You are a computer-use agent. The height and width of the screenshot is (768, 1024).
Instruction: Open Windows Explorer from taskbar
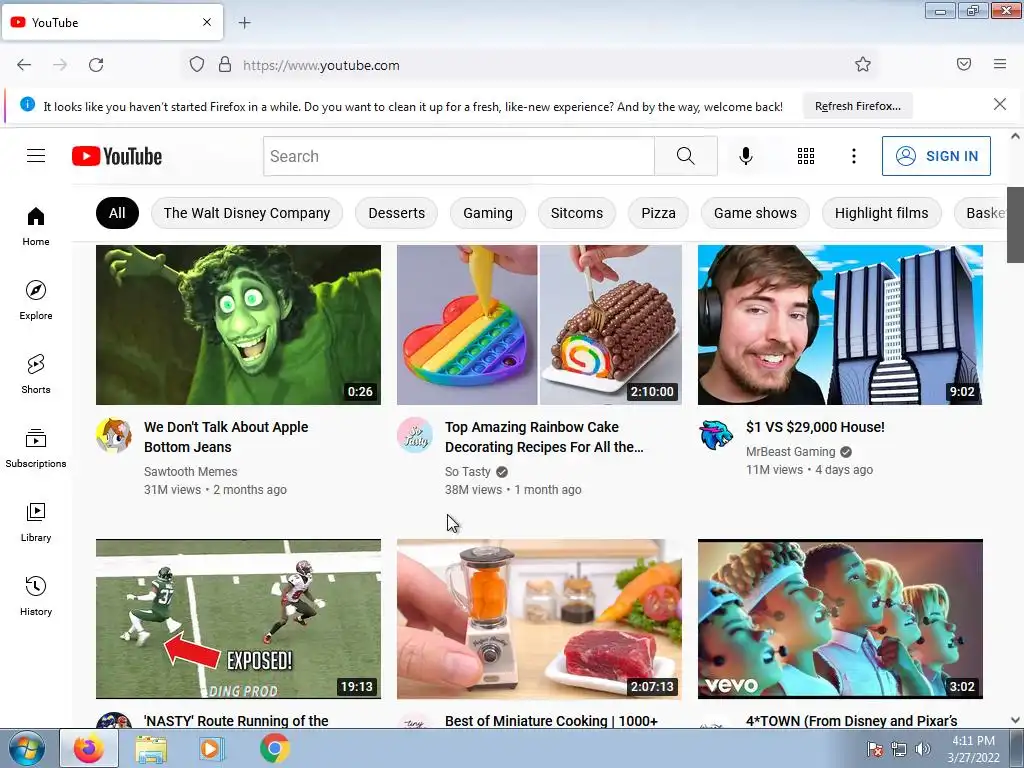point(151,748)
